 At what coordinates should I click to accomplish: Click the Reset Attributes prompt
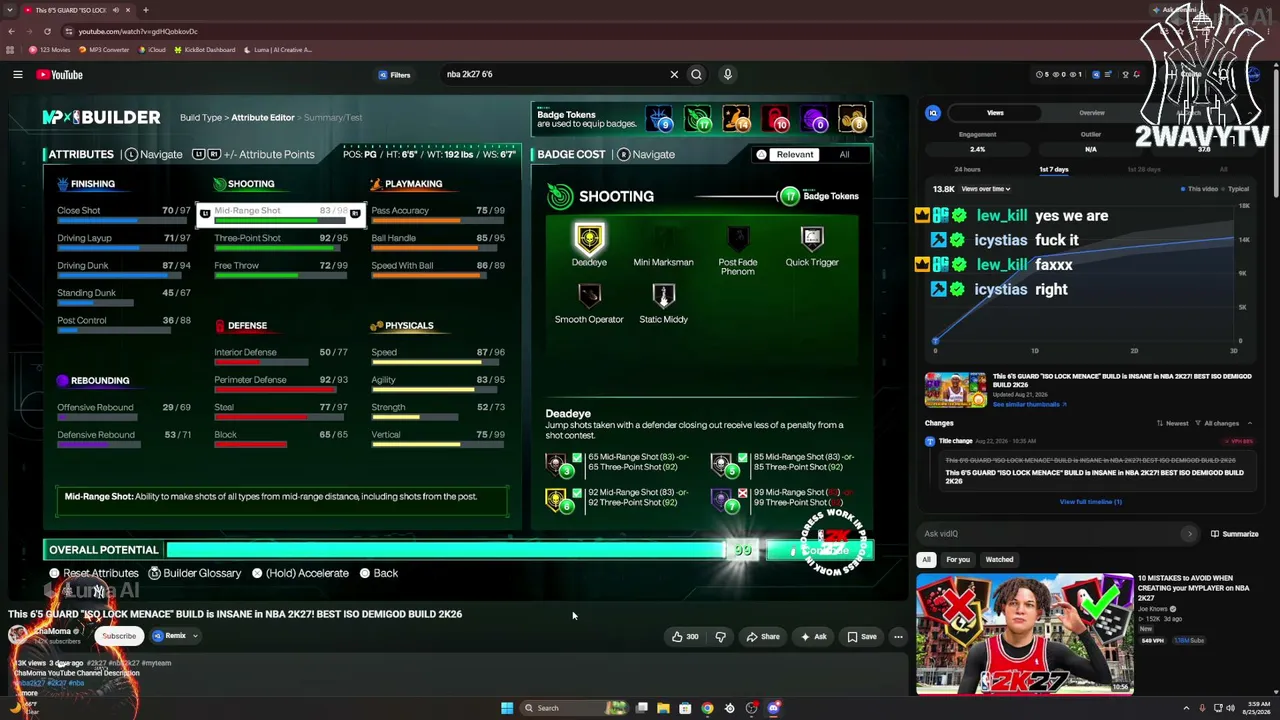[x=94, y=573]
